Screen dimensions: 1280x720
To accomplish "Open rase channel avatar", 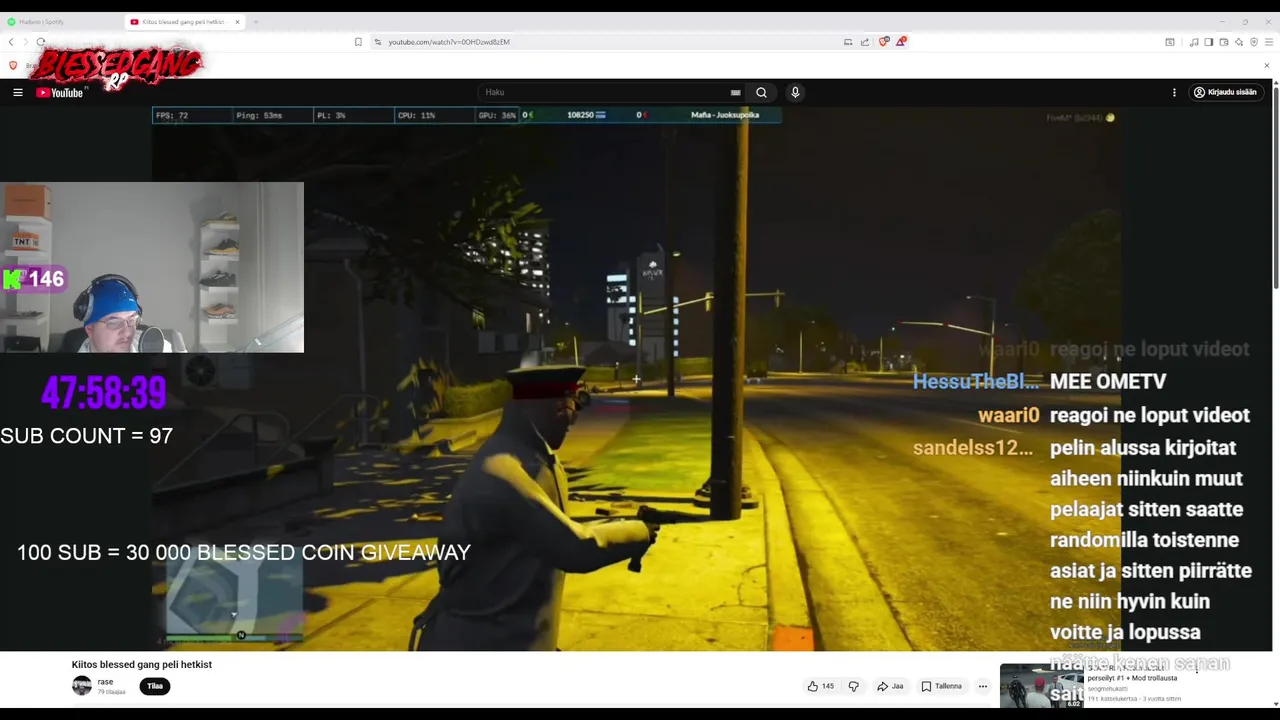I will coord(82,686).
